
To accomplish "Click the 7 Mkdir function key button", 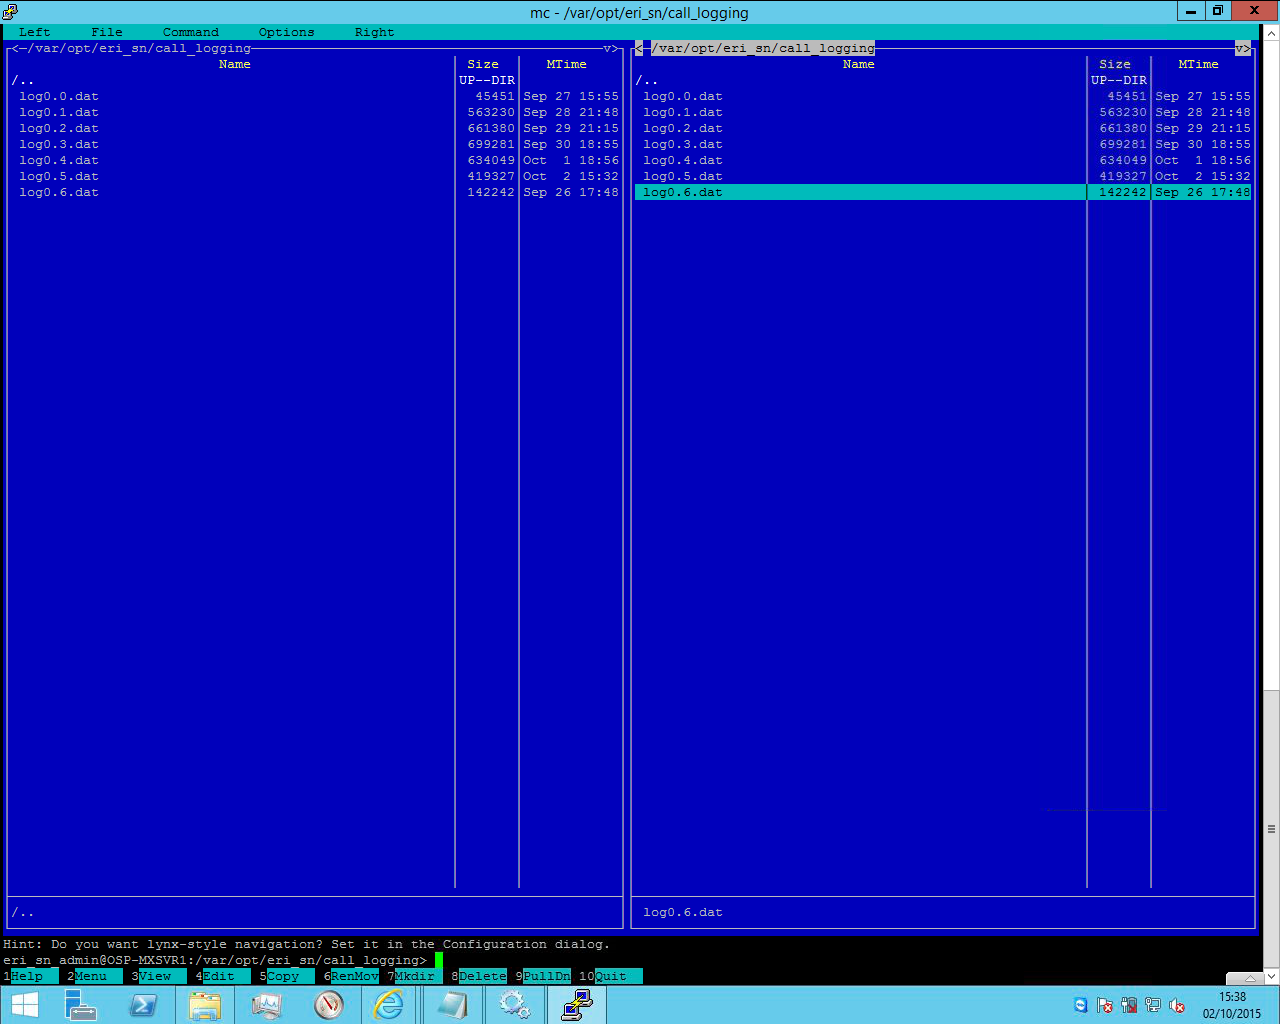I will (414, 976).
